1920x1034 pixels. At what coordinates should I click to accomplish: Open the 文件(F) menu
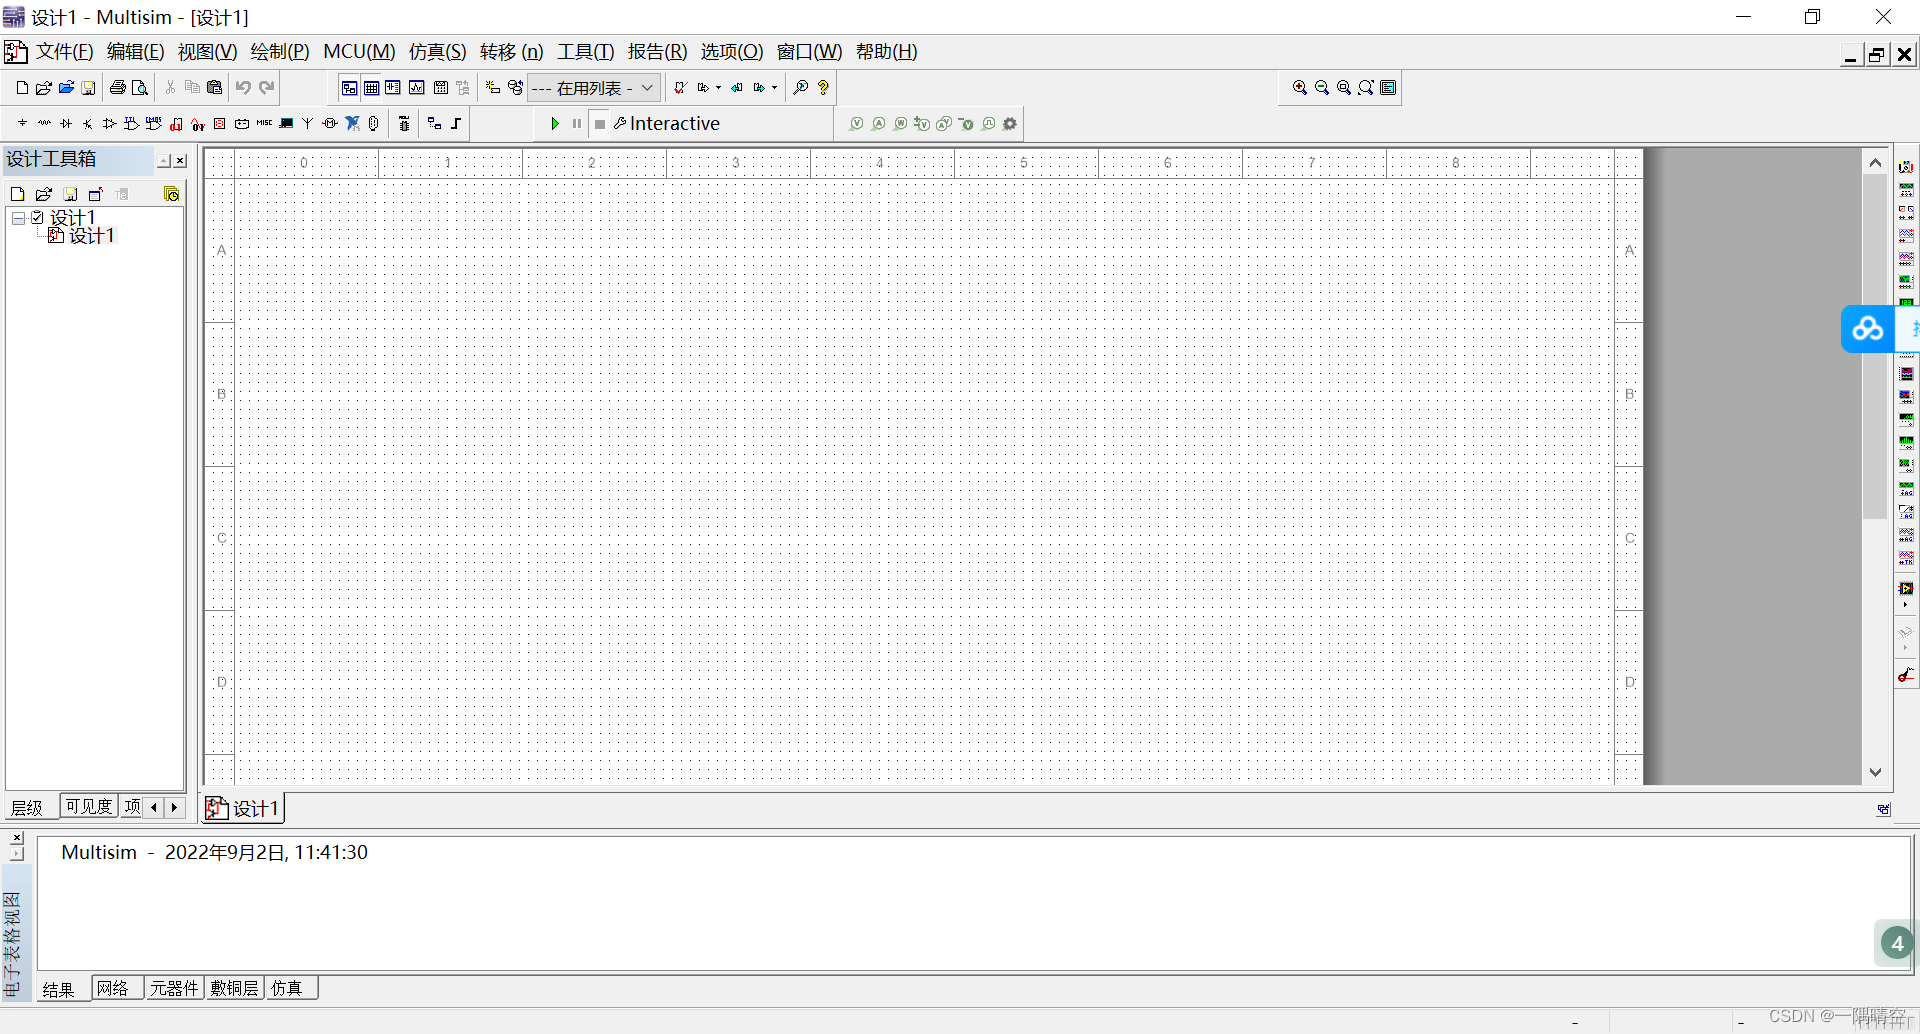pyautogui.click(x=64, y=52)
